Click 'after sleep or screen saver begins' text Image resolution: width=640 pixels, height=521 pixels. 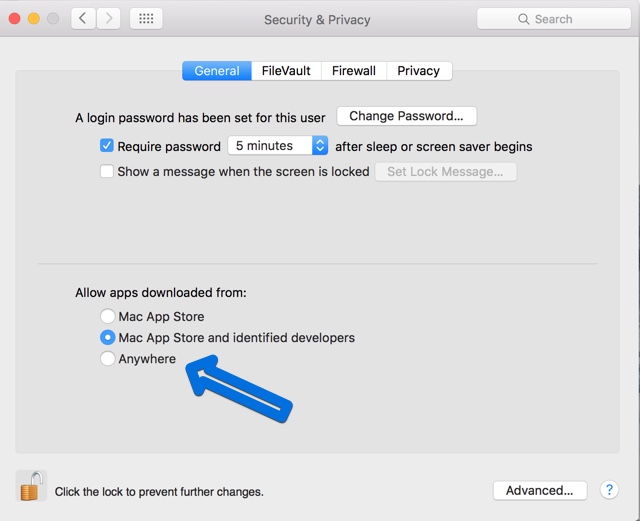tap(434, 147)
